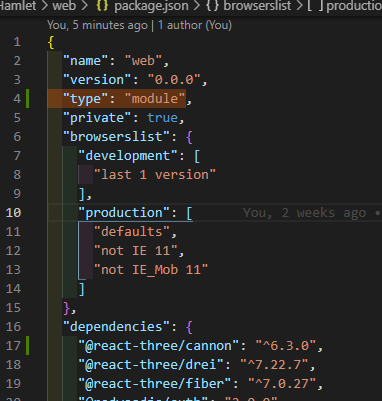Click the "last 1 version" string
The image size is (382, 401).
155,175
